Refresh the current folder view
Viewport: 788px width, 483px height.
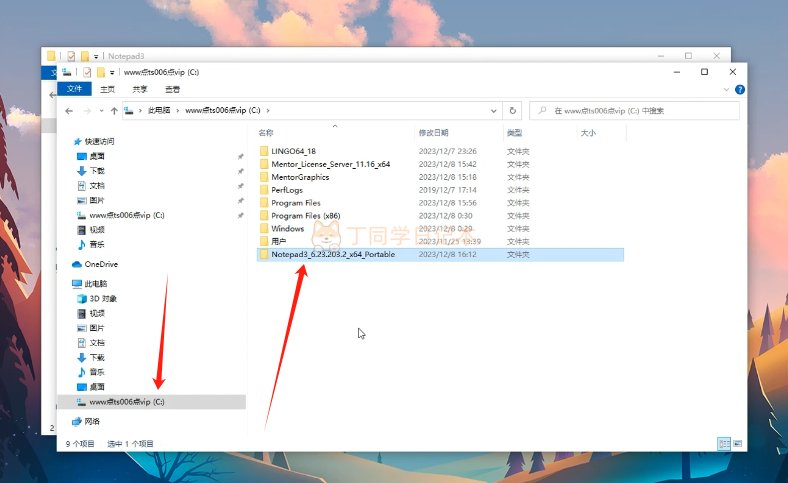(512, 111)
